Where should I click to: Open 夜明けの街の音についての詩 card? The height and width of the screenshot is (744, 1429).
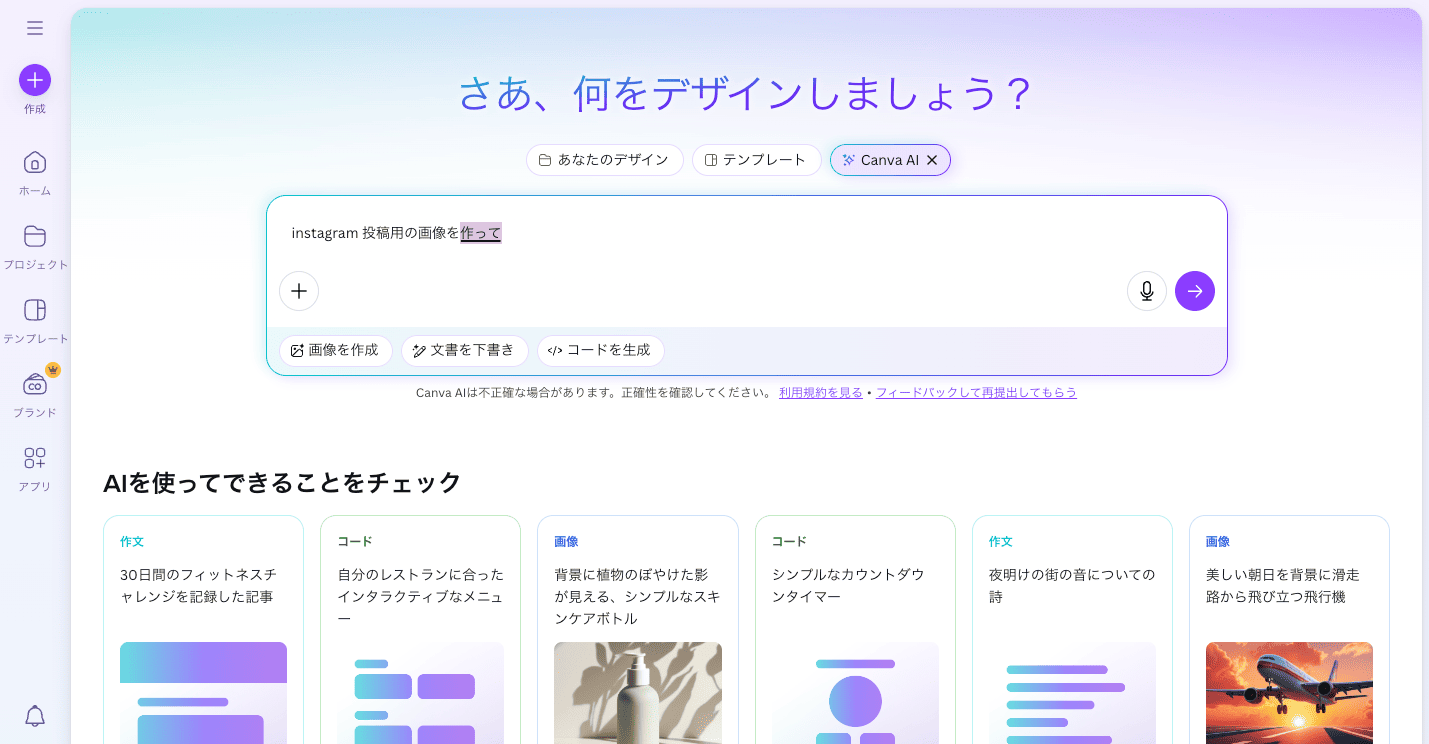(1072, 630)
